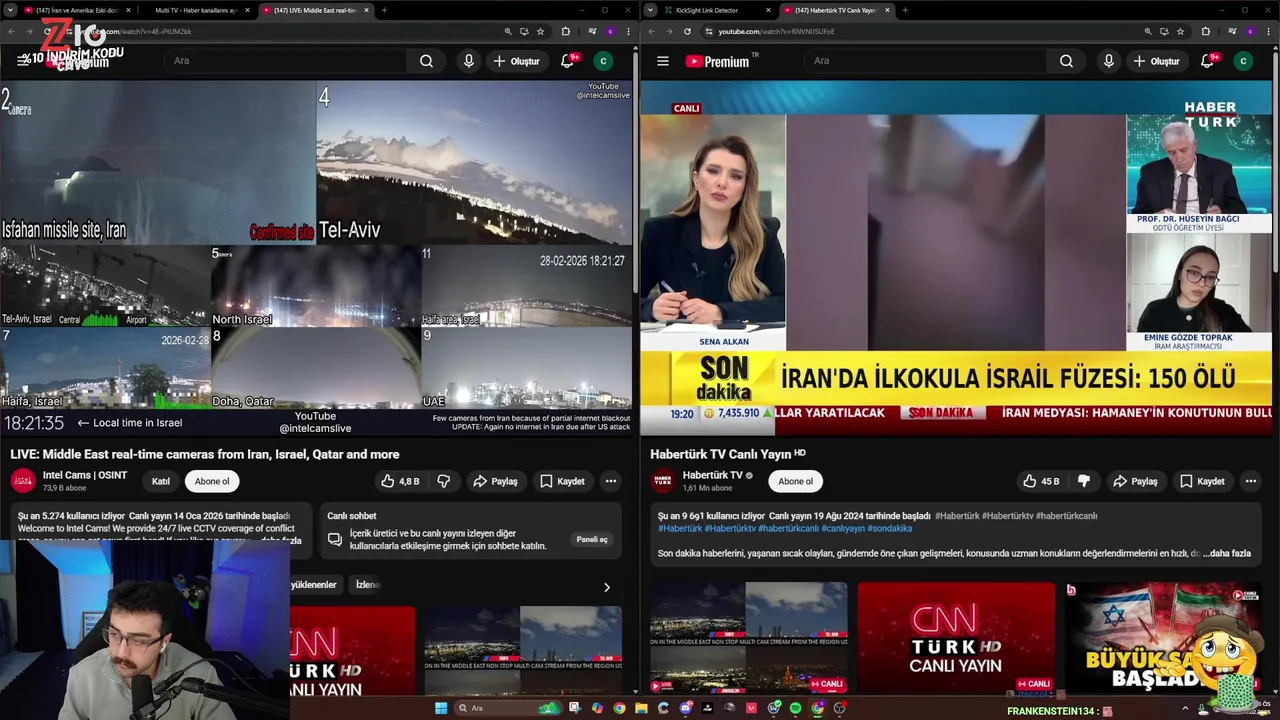The image size is (1280, 720).
Task: Click 'Kaydet' under the Habertürk TV video
Action: (x=1202, y=481)
